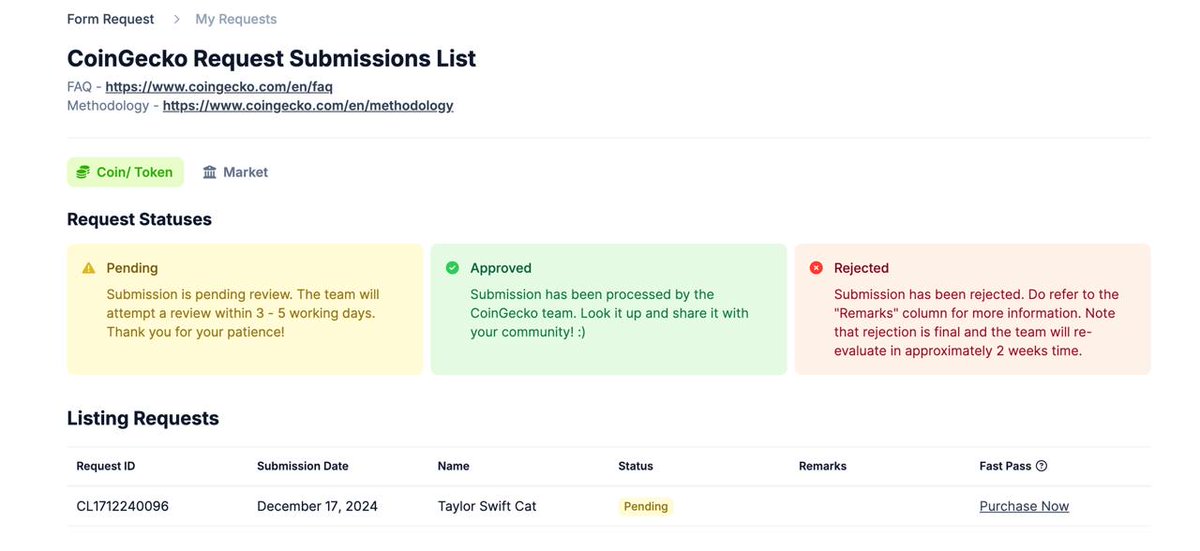The width and height of the screenshot is (1200, 551).
Task: Click the coin stack icon
Action: point(84,172)
